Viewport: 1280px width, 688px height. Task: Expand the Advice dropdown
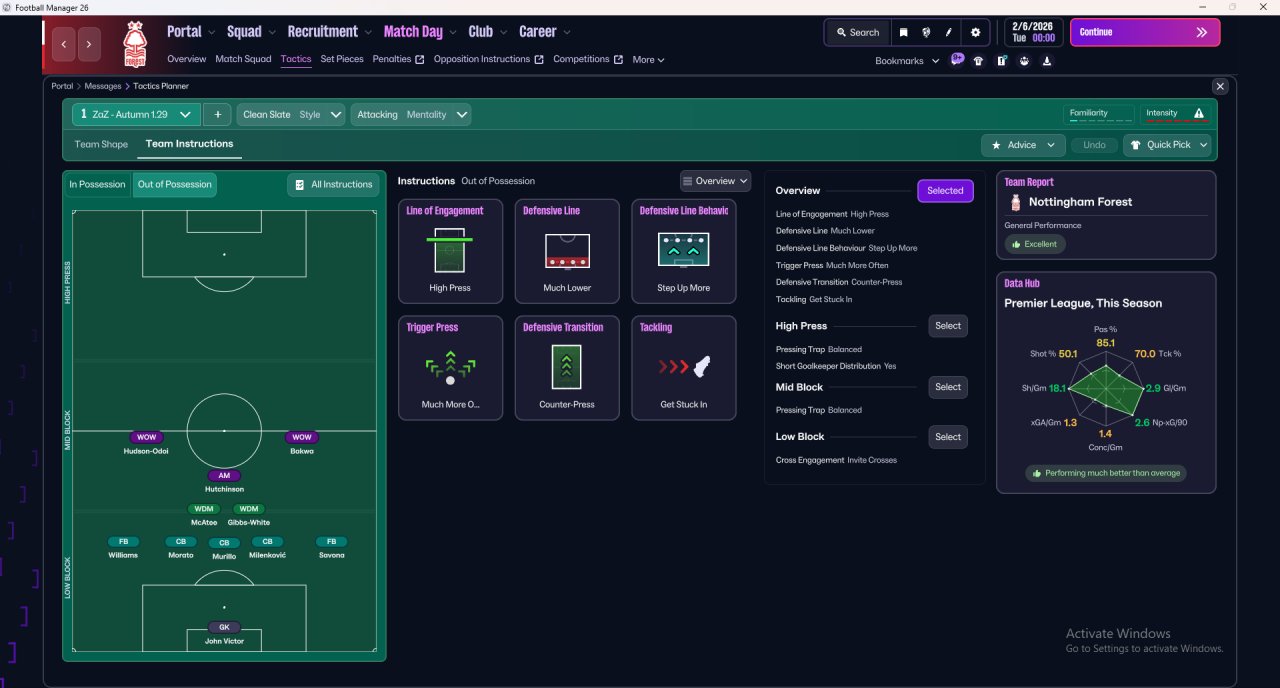click(x=1023, y=145)
